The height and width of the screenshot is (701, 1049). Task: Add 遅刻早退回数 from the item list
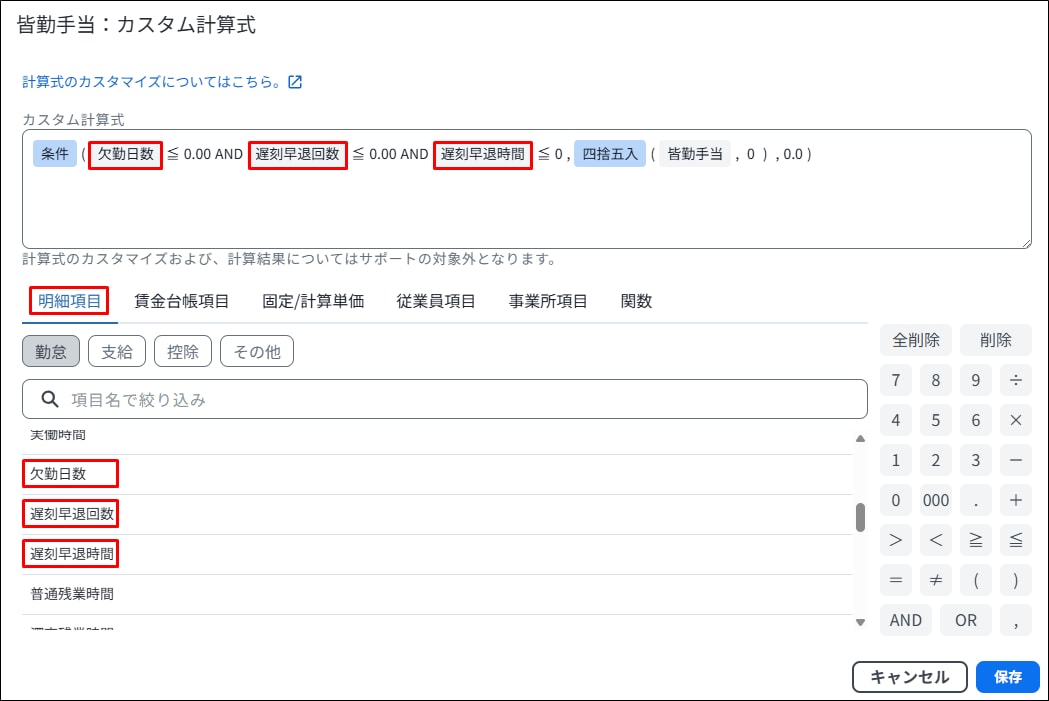click(72, 514)
